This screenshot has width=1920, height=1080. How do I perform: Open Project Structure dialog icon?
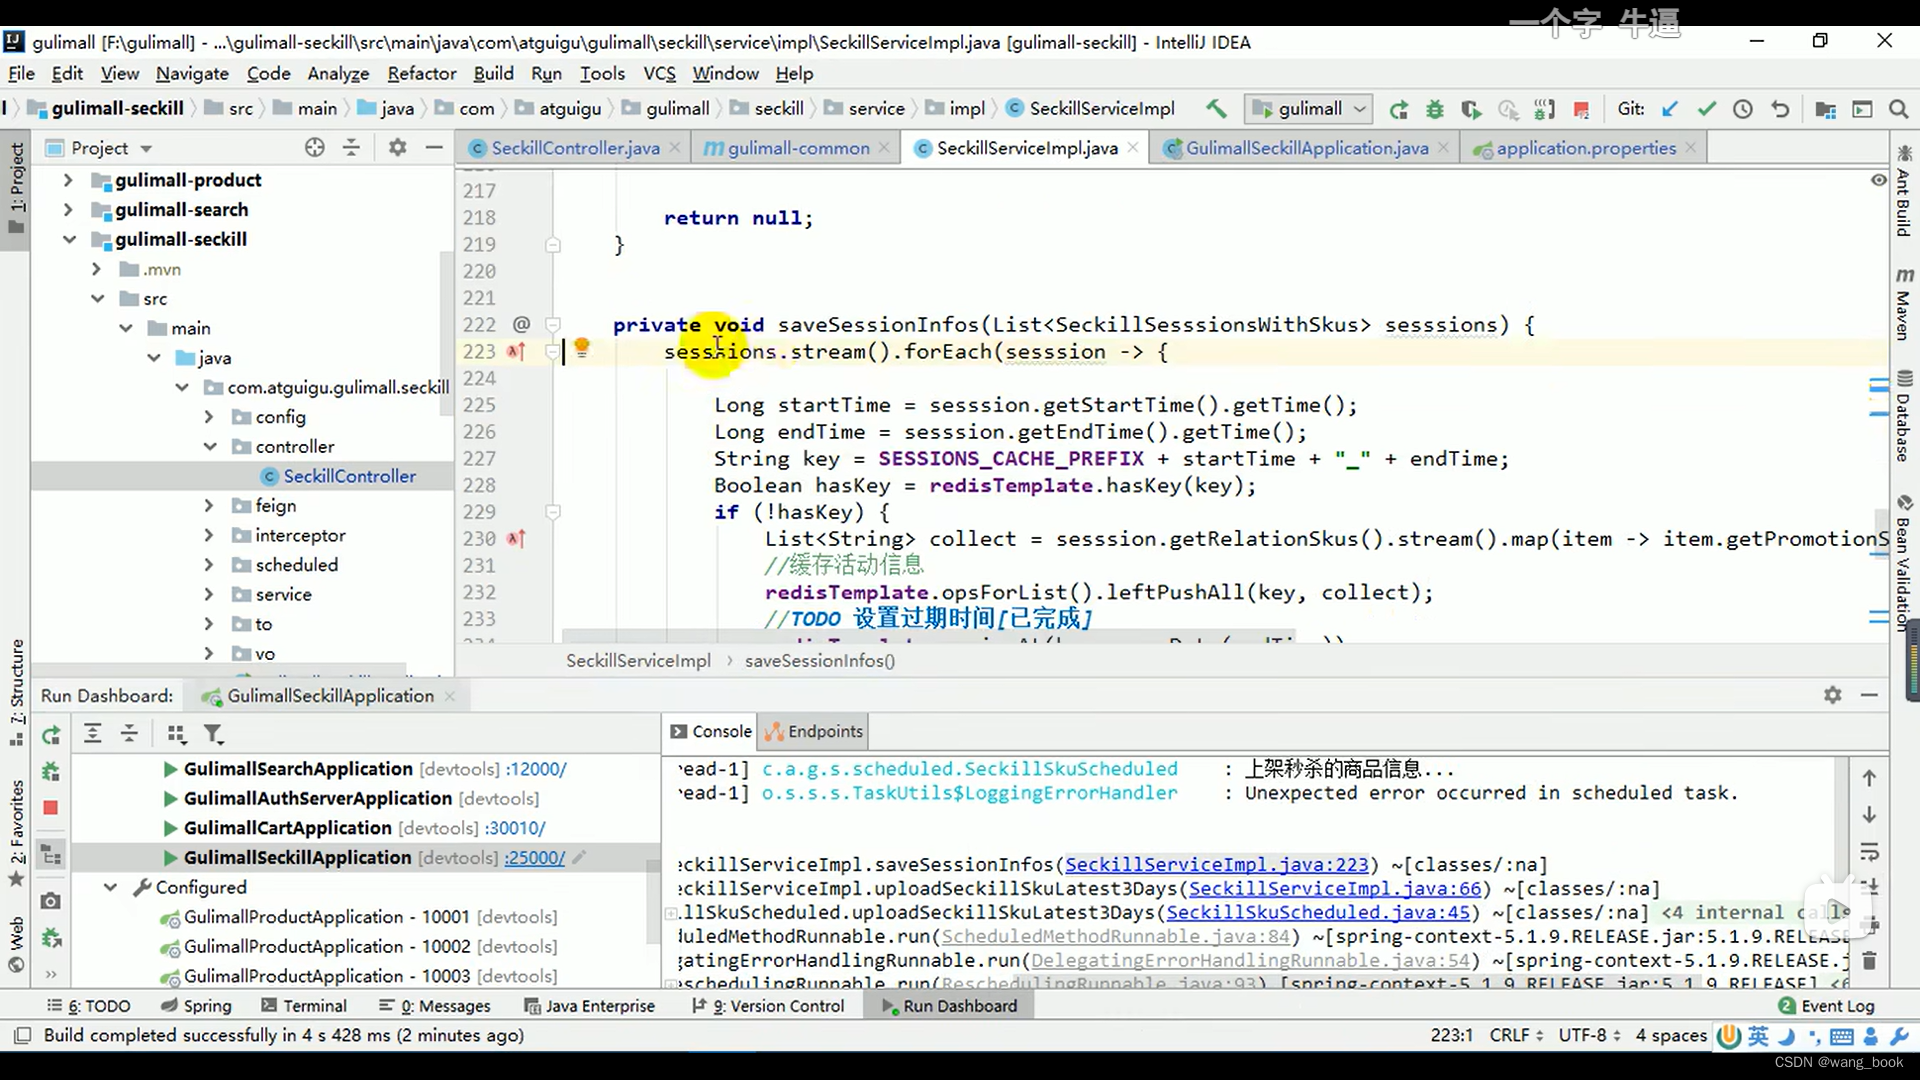point(1825,109)
